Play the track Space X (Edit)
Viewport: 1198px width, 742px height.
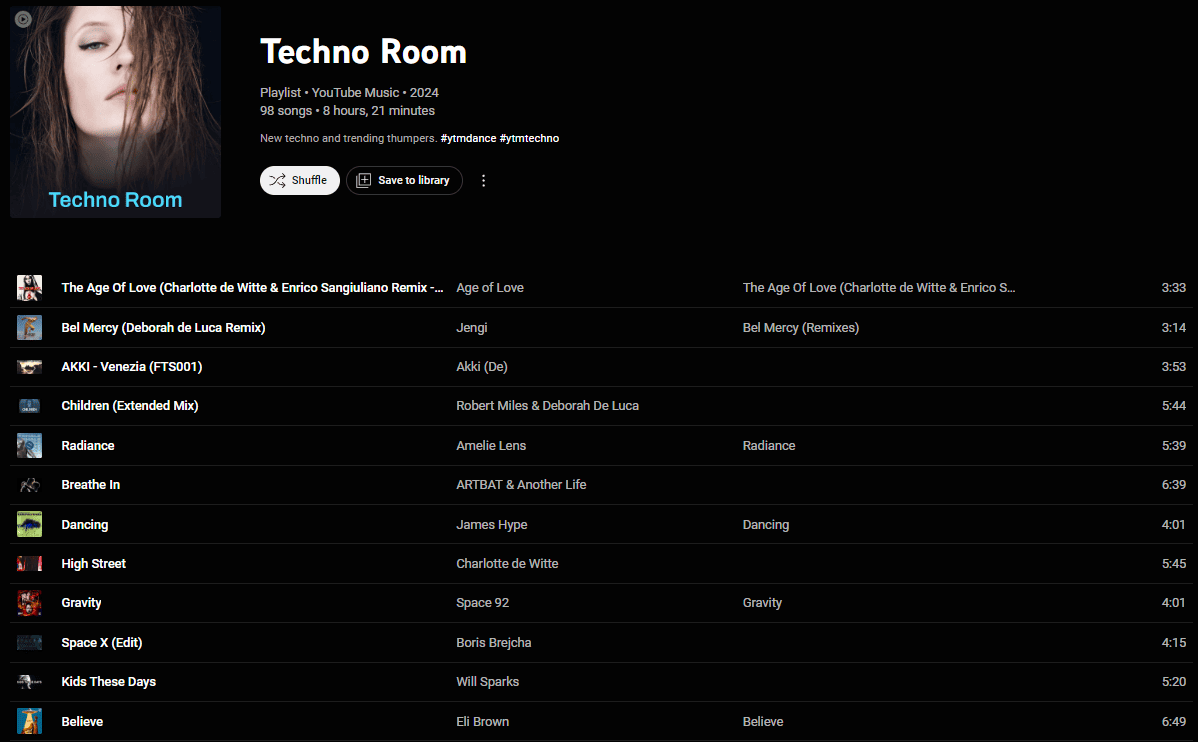pyautogui.click(x=101, y=642)
